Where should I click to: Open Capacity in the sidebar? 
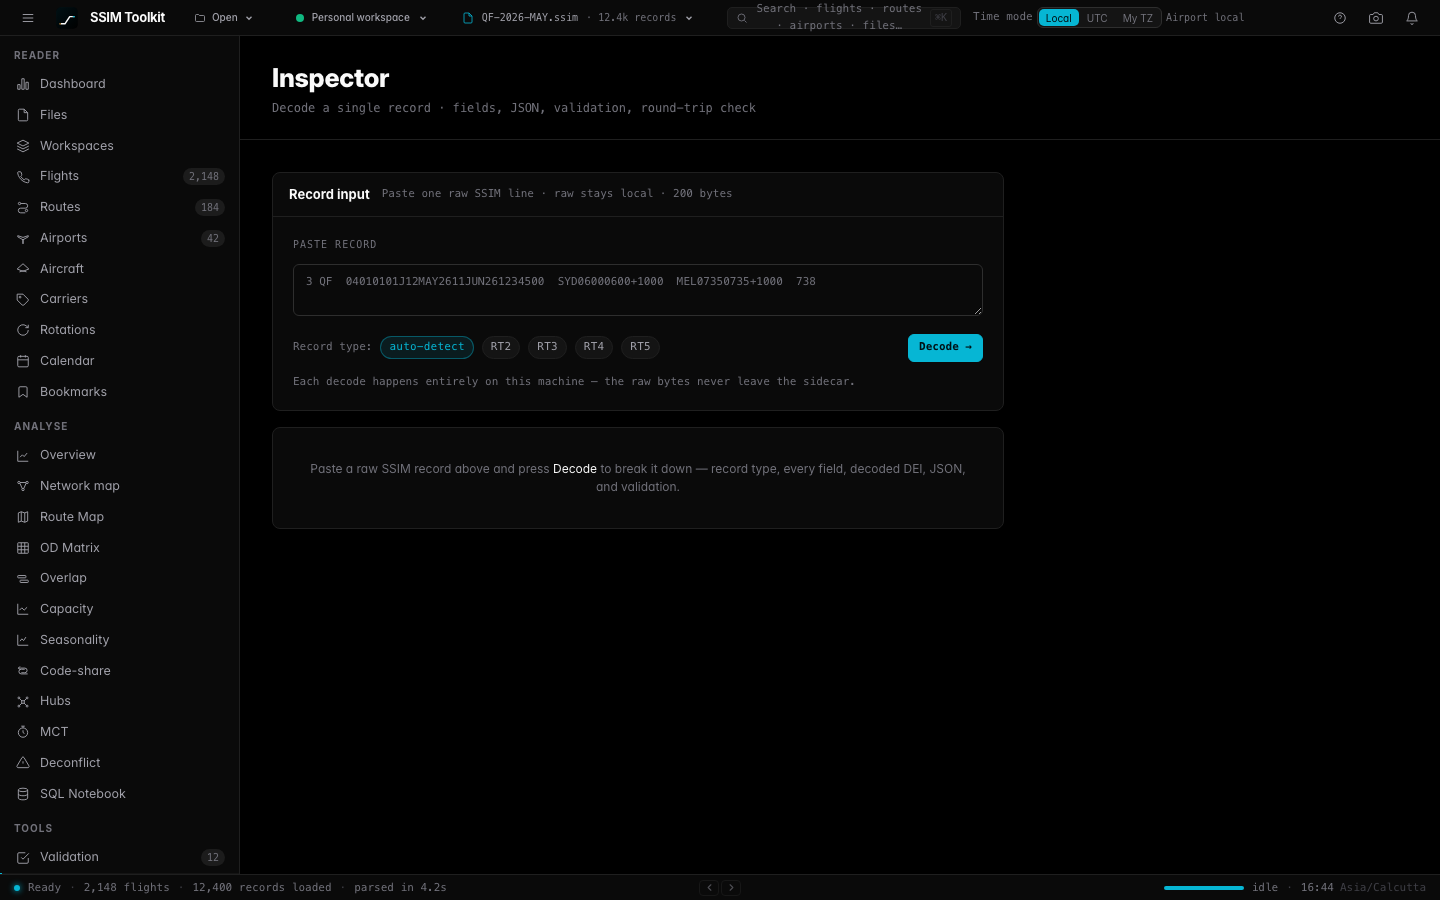67,609
